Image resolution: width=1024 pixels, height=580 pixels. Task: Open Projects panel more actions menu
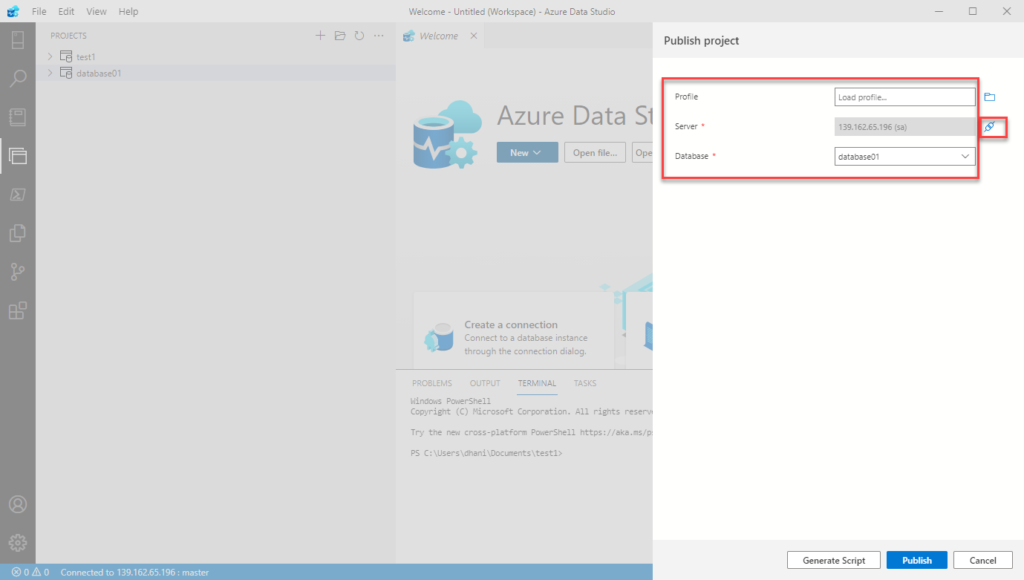coord(379,35)
